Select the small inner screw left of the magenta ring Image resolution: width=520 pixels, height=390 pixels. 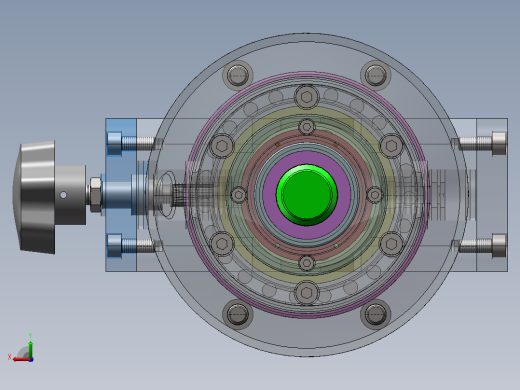tap(239, 195)
